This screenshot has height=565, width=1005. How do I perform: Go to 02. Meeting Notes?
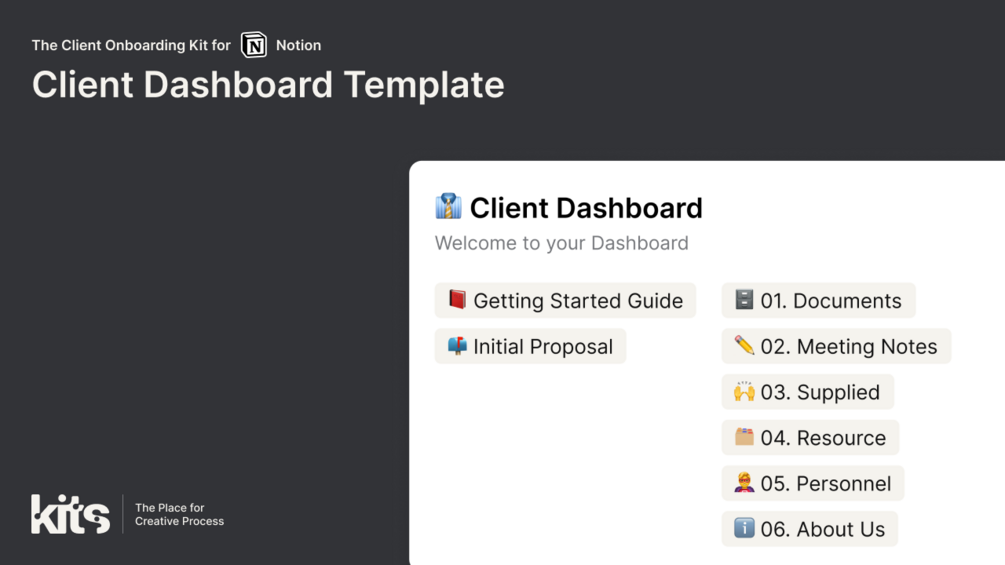point(848,347)
